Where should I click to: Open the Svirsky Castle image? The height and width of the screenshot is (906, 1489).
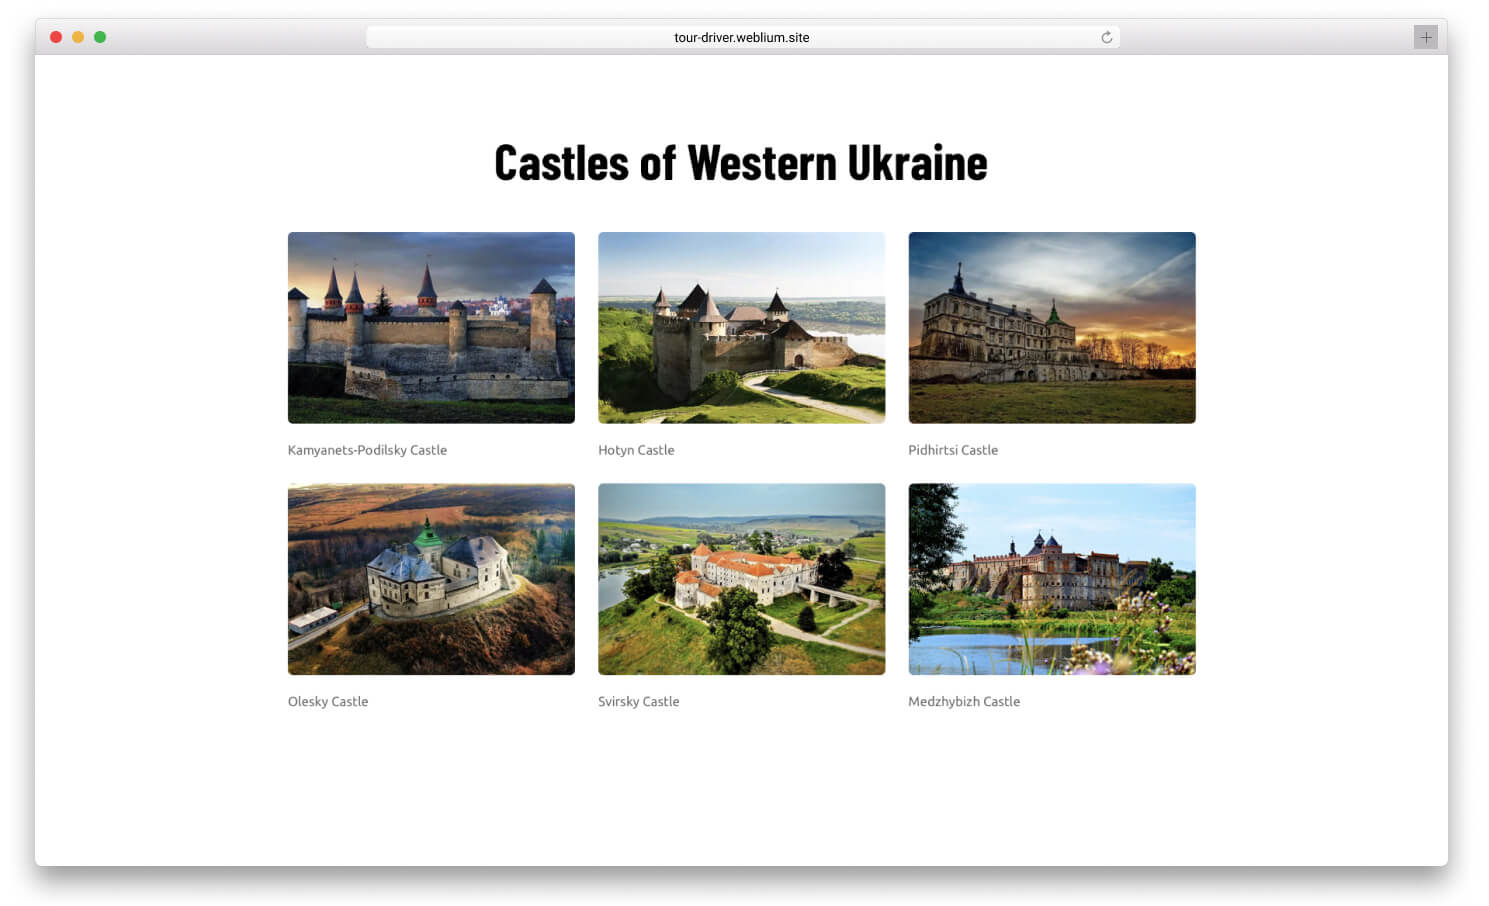click(741, 579)
